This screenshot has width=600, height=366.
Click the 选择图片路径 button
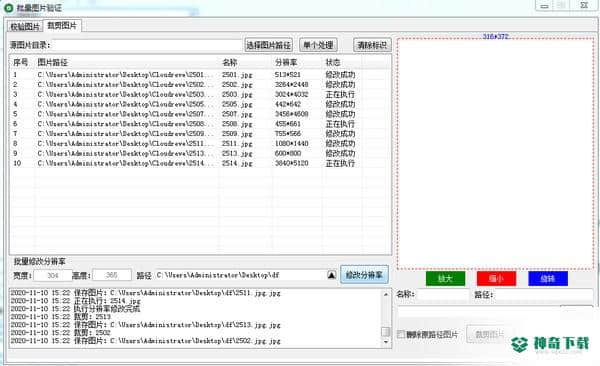[x=268, y=45]
